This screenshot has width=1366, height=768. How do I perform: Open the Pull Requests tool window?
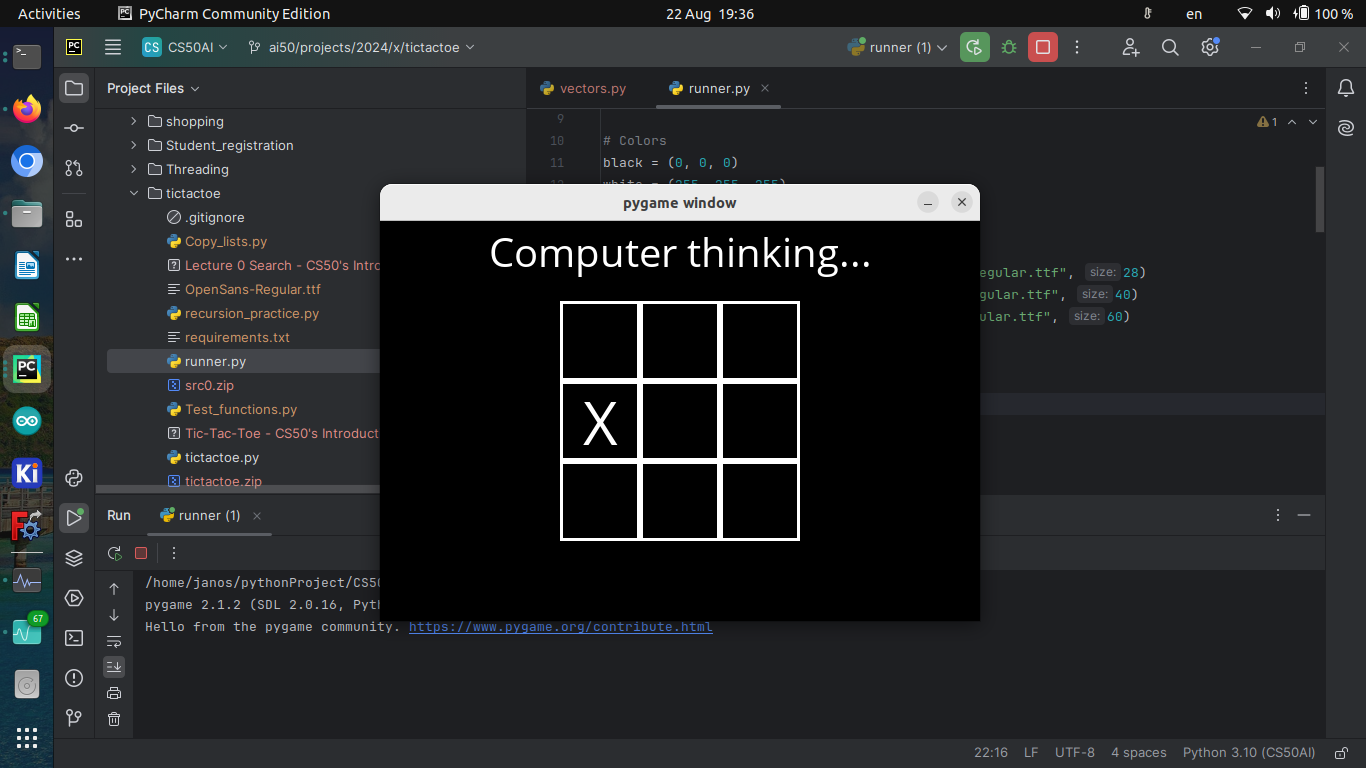[x=74, y=168]
